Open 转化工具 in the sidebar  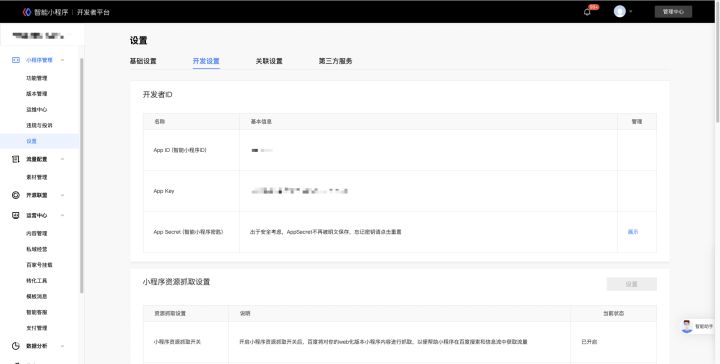point(36,280)
